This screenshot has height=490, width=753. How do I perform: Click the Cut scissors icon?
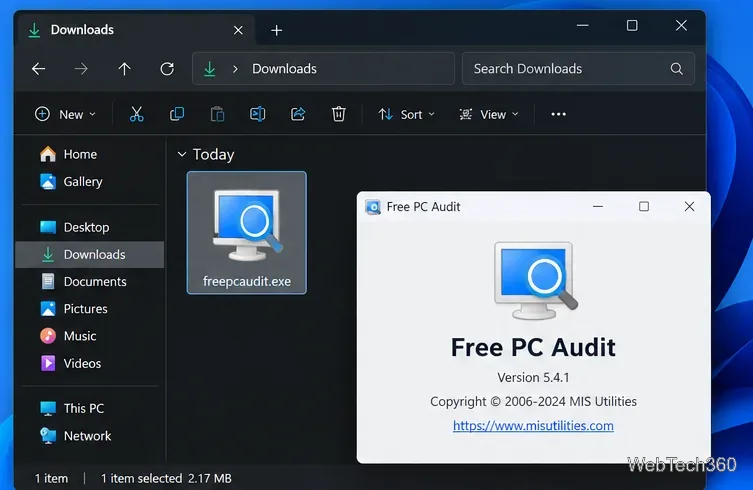(136, 114)
